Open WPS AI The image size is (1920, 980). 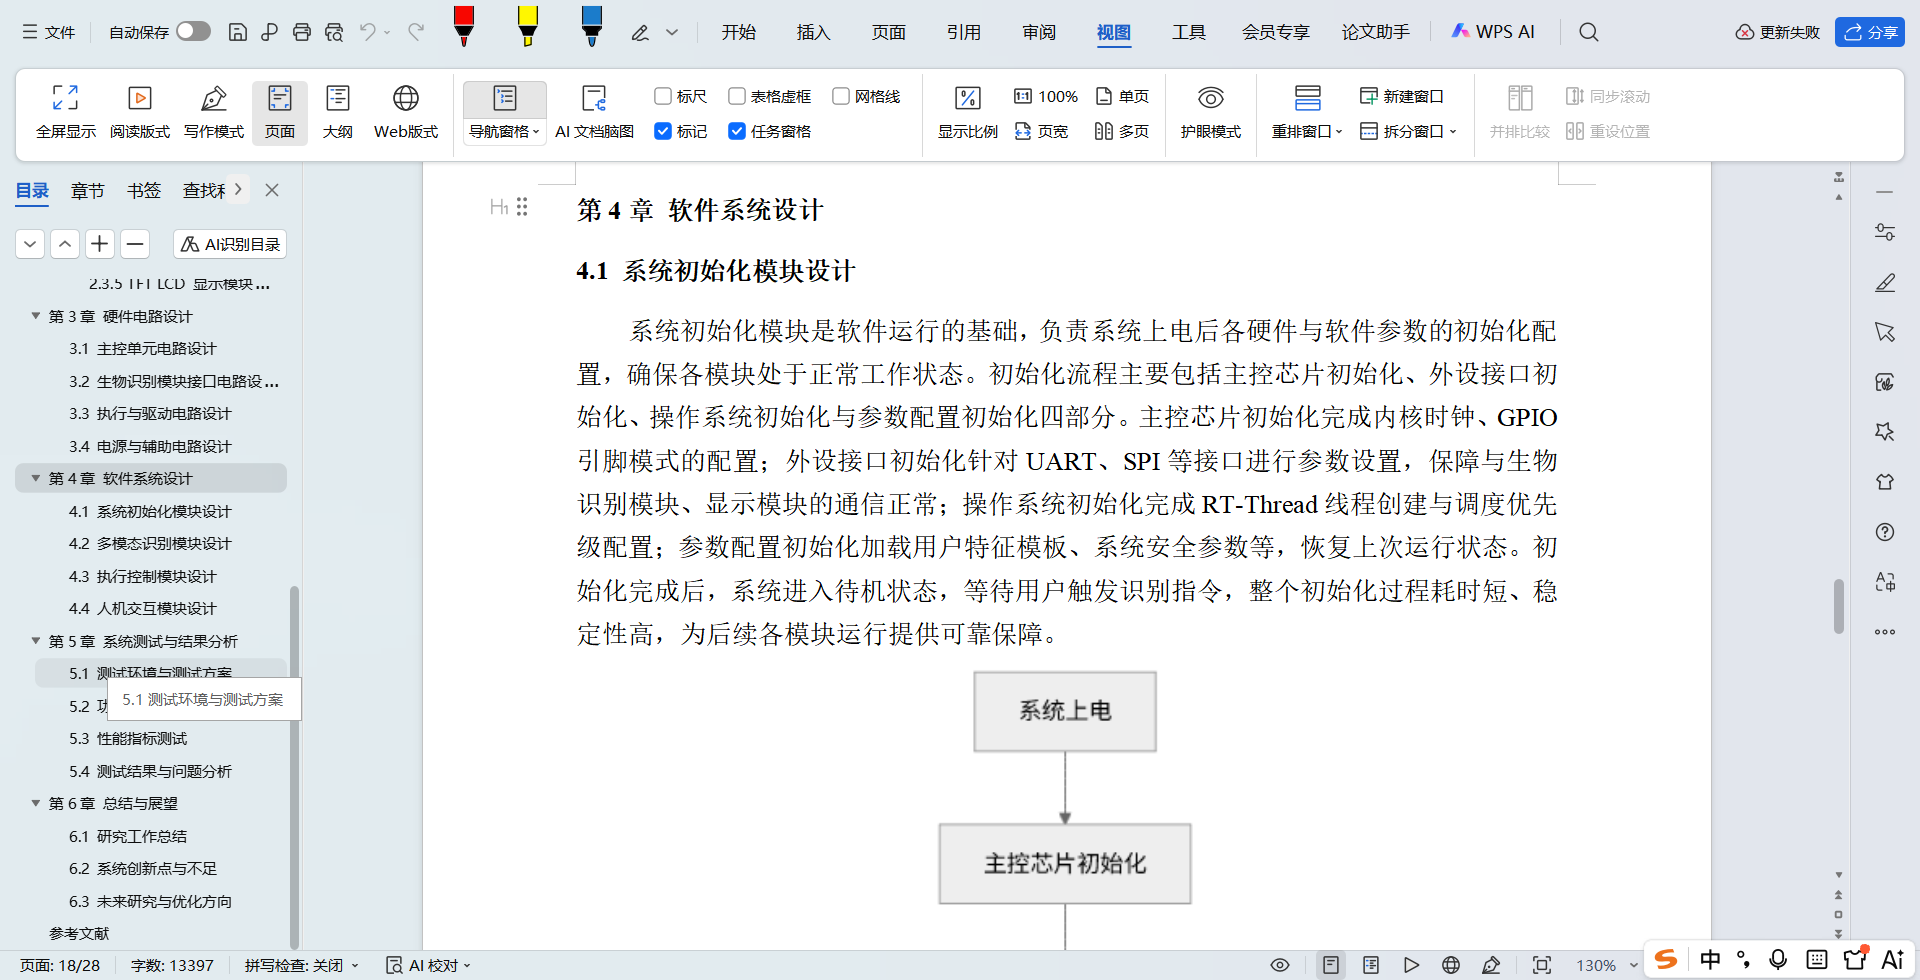[x=1492, y=32]
